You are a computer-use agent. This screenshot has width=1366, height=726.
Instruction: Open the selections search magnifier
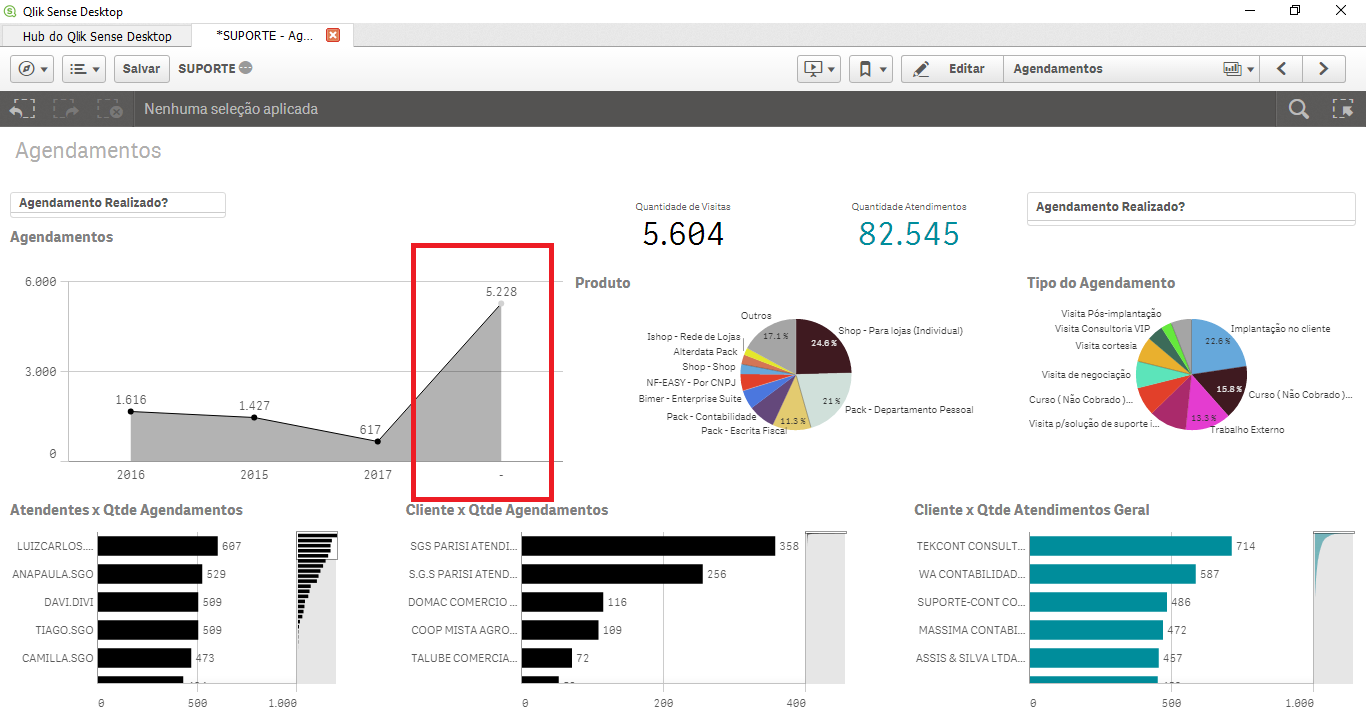tap(1298, 109)
